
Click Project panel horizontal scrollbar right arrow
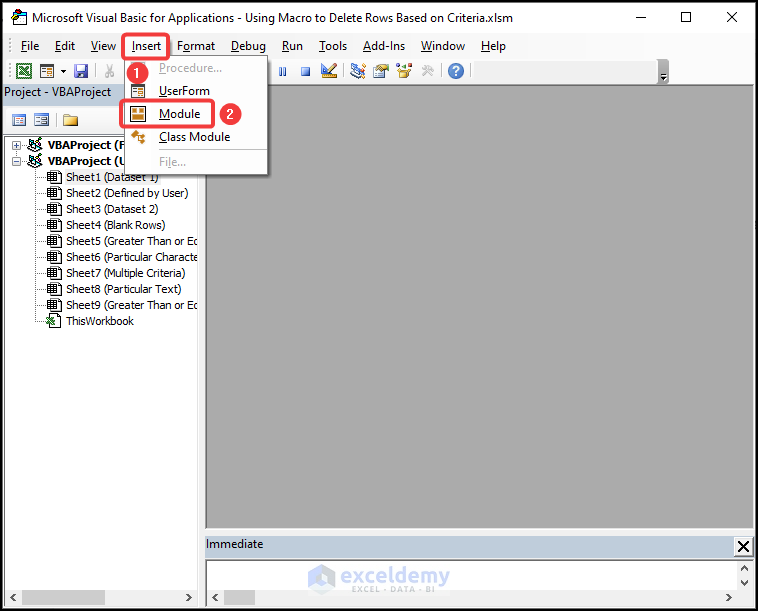coord(189,597)
